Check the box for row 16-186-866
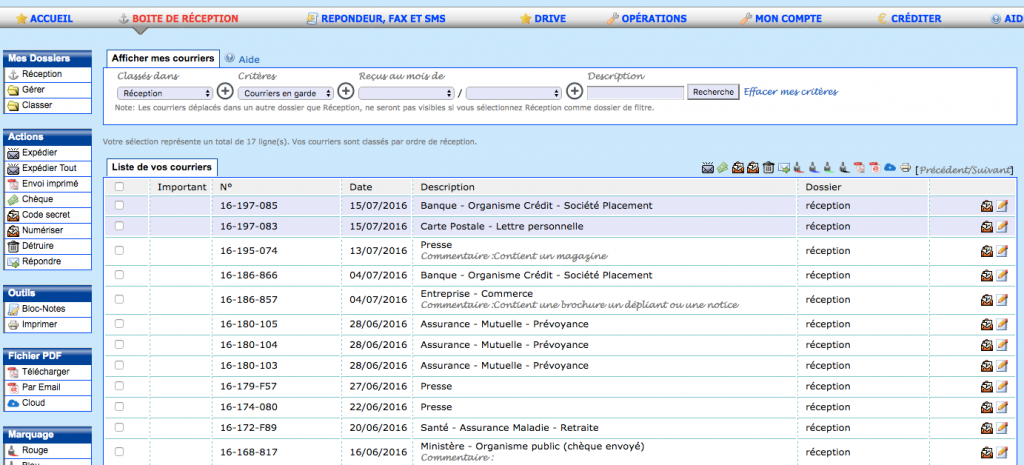Screen dimensions: 1024x465 [x=120, y=275]
